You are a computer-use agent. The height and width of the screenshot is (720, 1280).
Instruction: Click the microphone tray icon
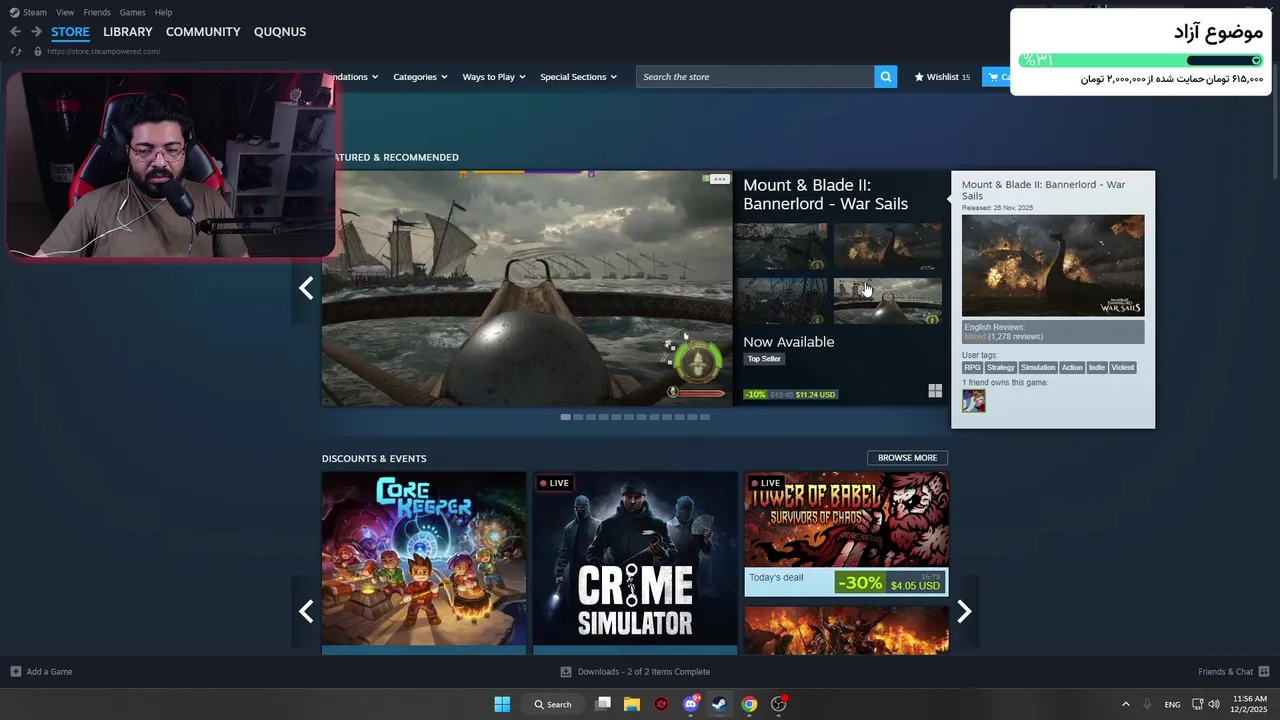coord(1147,704)
